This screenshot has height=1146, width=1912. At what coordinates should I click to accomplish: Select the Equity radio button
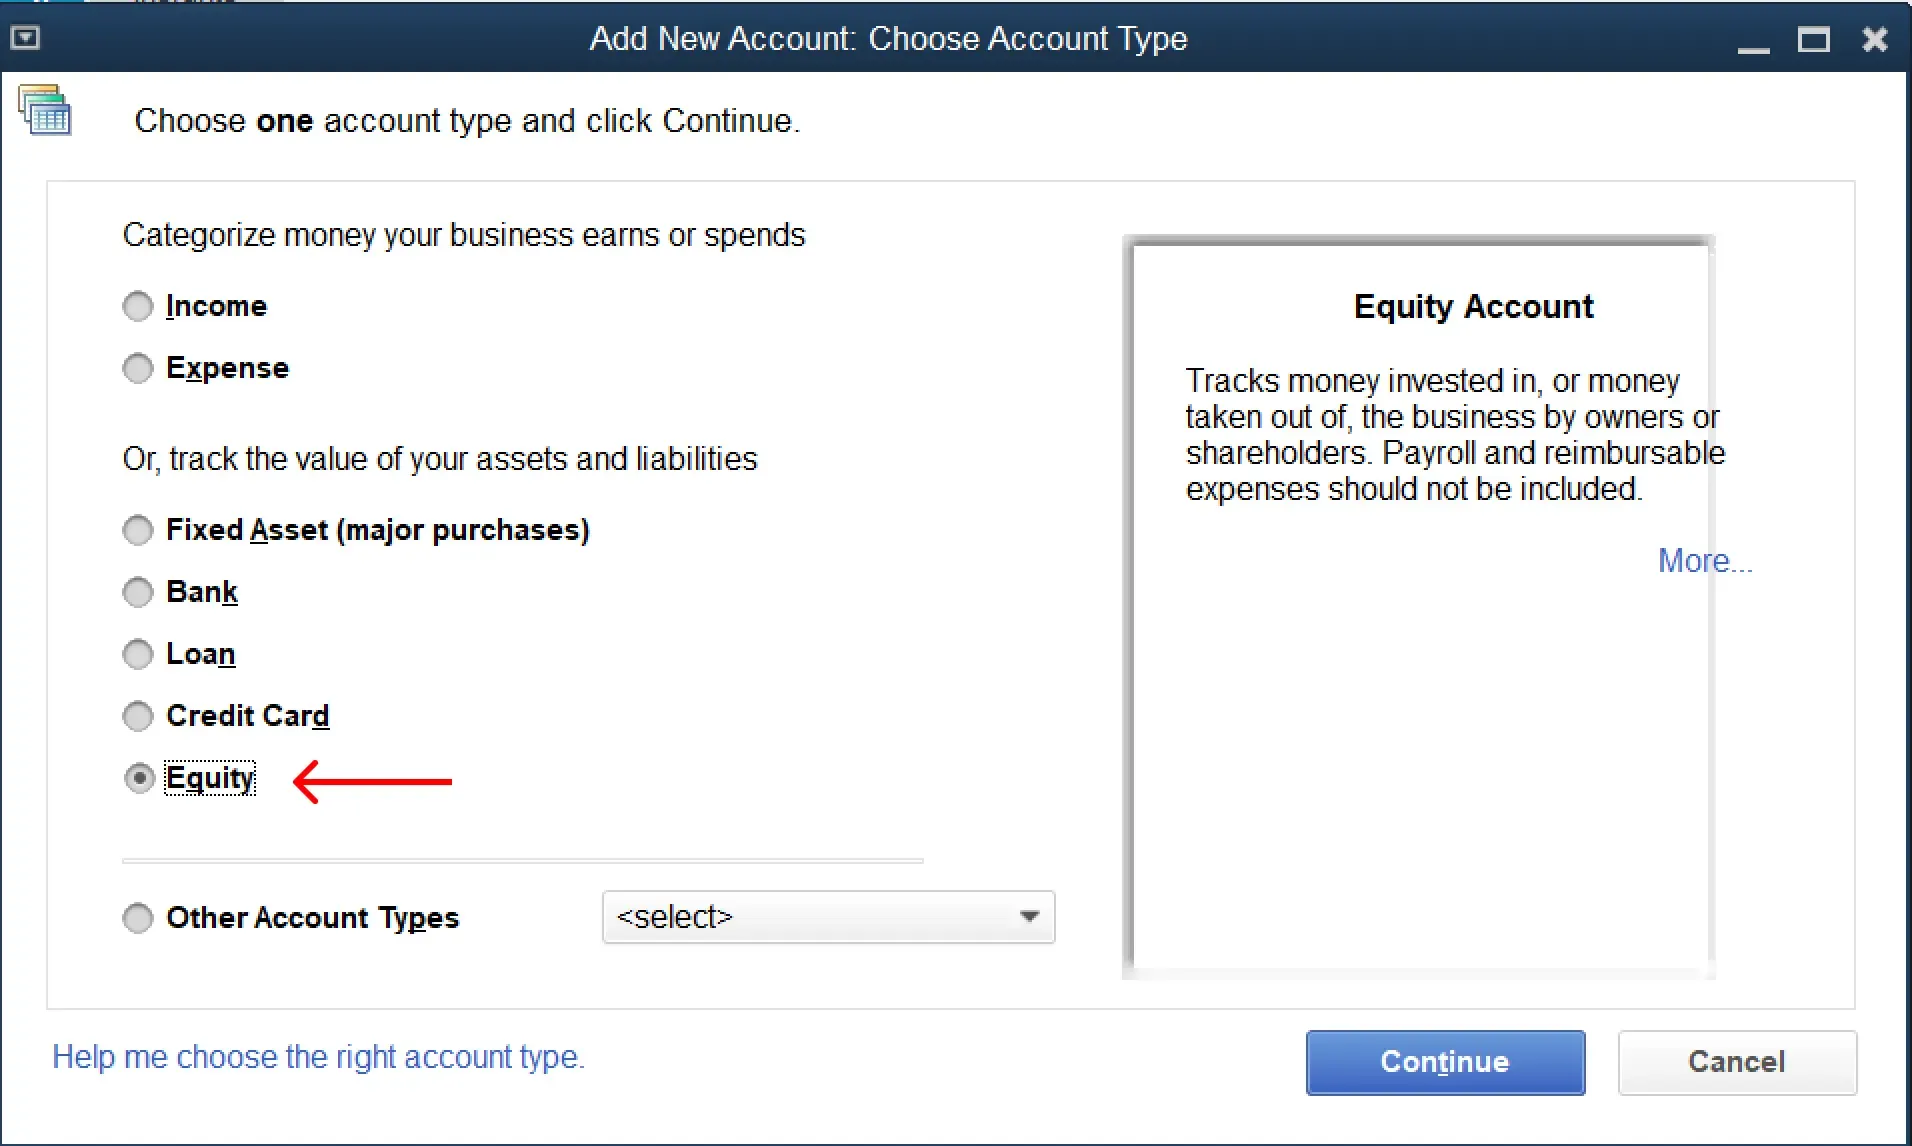(x=138, y=778)
